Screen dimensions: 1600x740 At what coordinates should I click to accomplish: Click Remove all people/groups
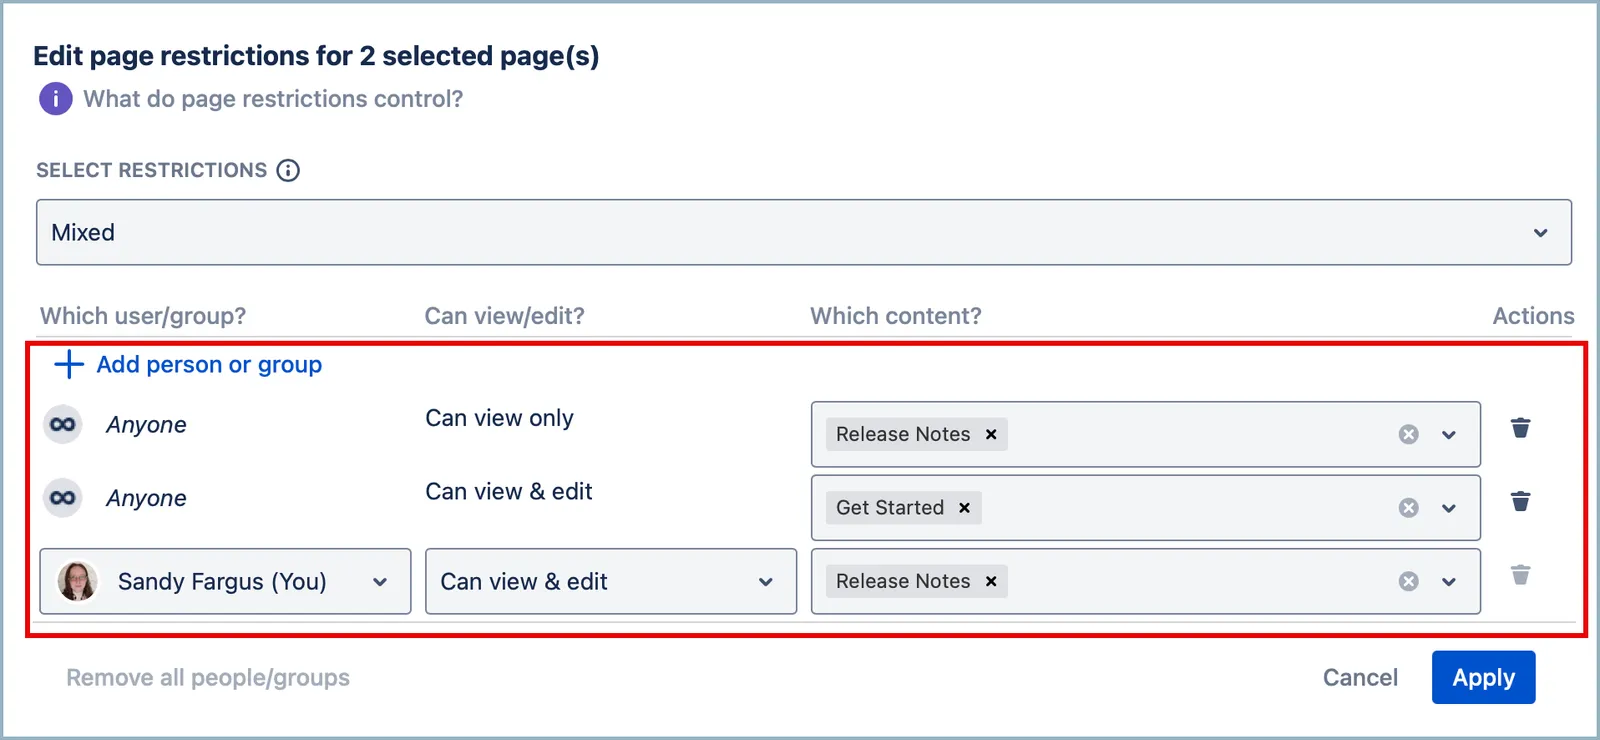208,677
